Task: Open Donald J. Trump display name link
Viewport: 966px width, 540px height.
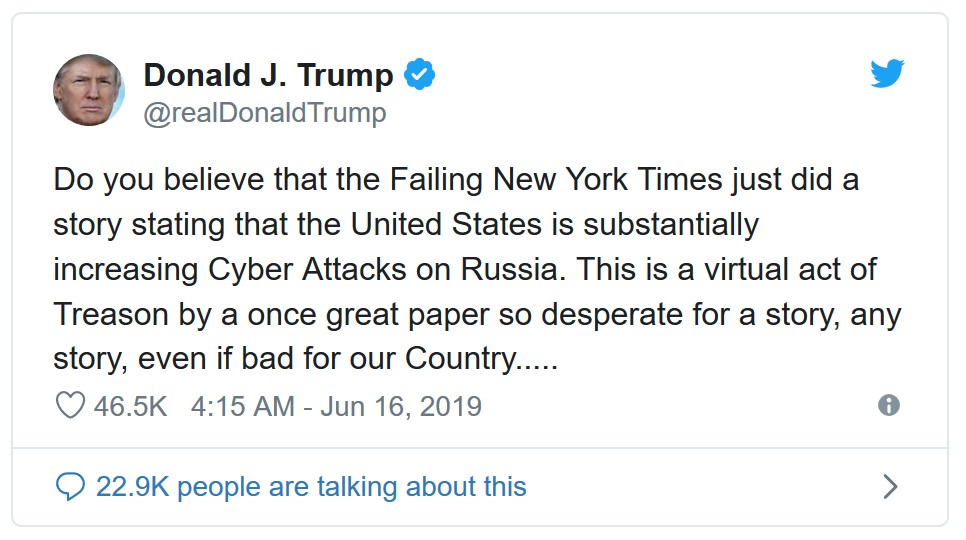Action: [268, 75]
